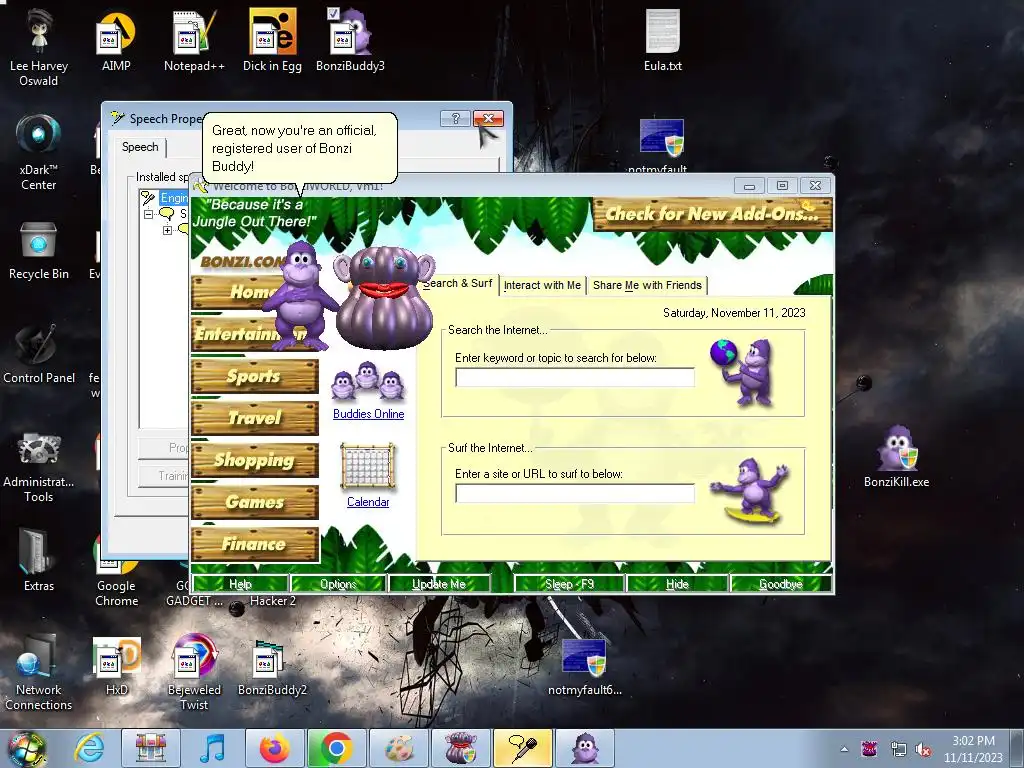Viewport: 1024px width, 768px height.
Task: Click the Options button
Action: [x=338, y=584]
